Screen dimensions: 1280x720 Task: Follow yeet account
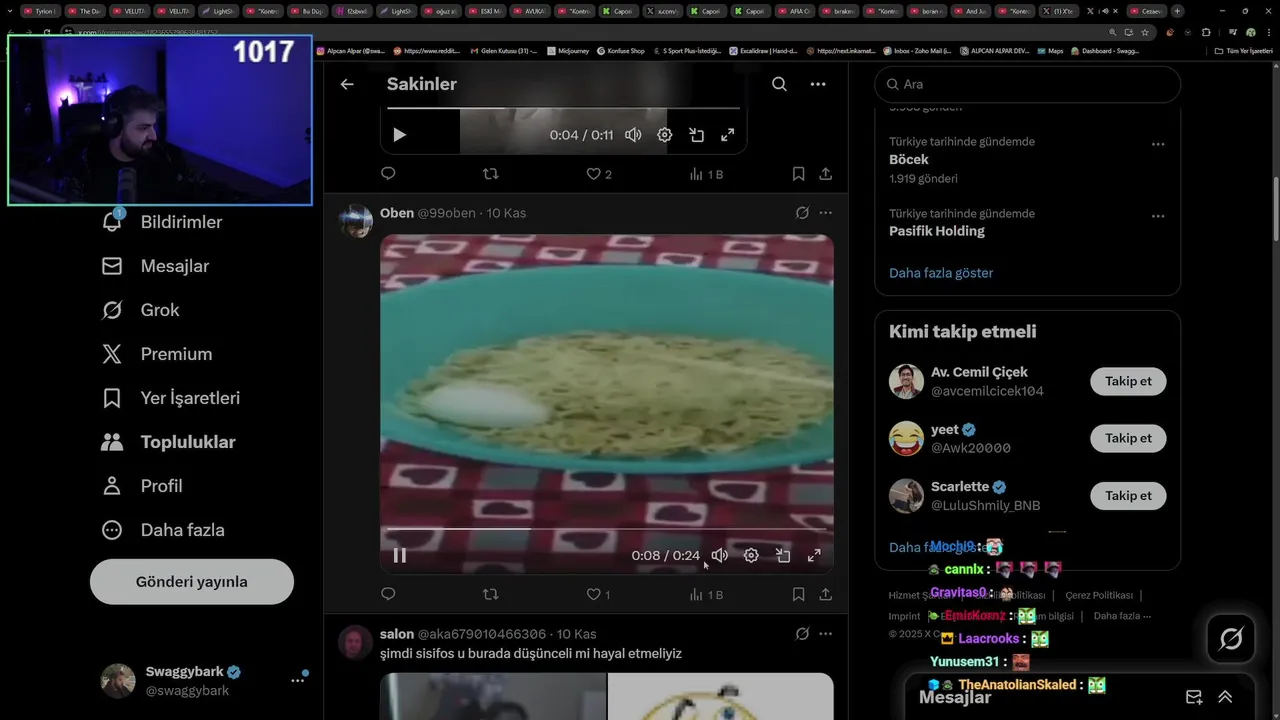pos(1128,438)
